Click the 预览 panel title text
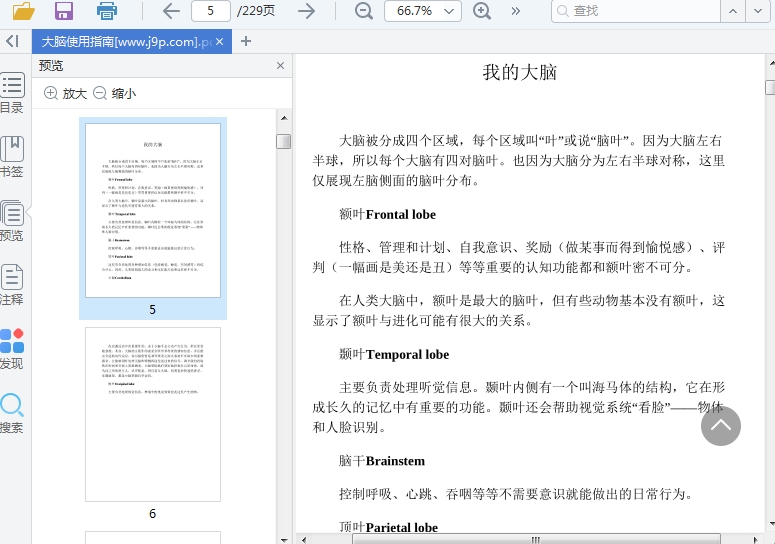The width and height of the screenshot is (775, 544). pos(51,66)
